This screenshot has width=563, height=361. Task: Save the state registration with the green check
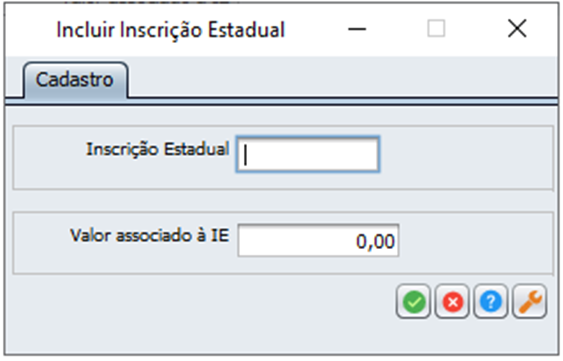coord(413,301)
